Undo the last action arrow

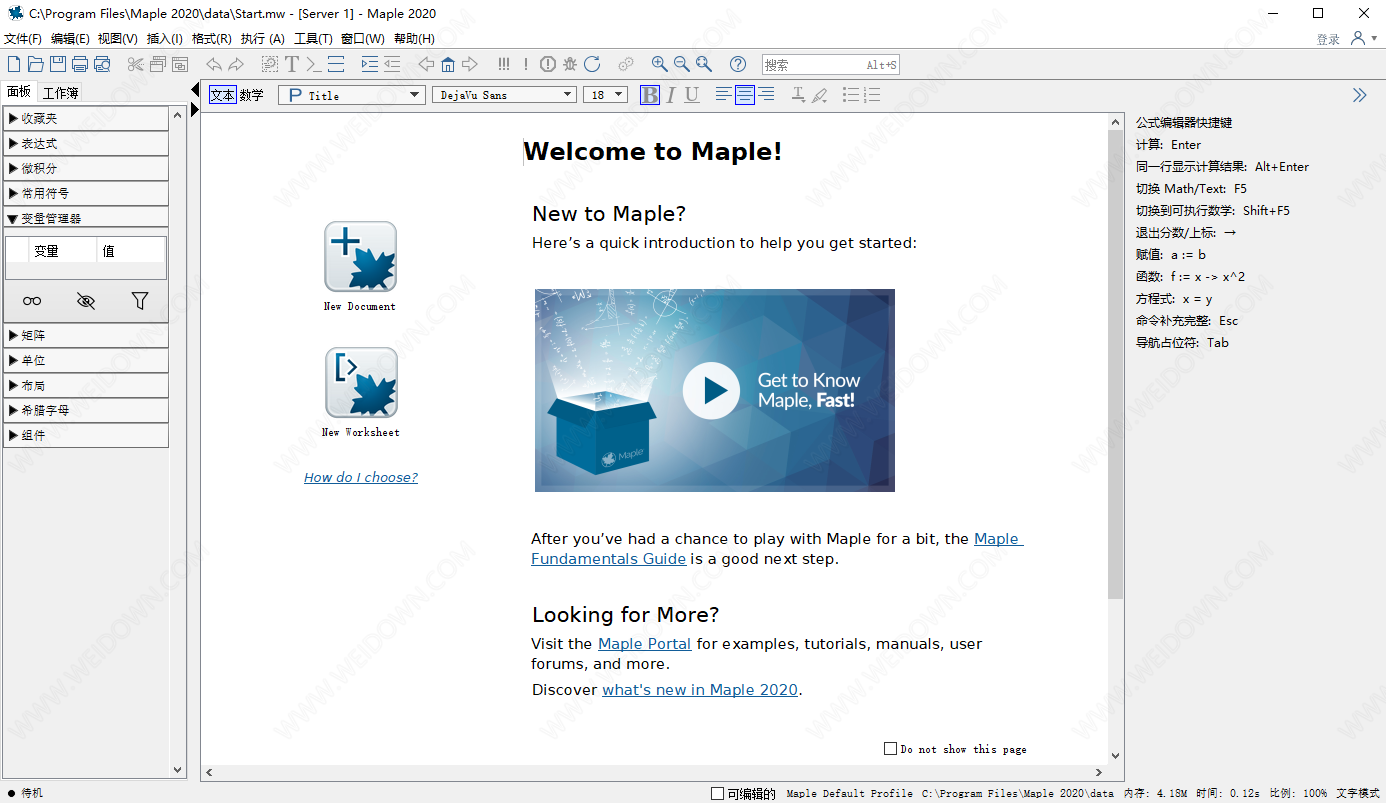coord(214,64)
